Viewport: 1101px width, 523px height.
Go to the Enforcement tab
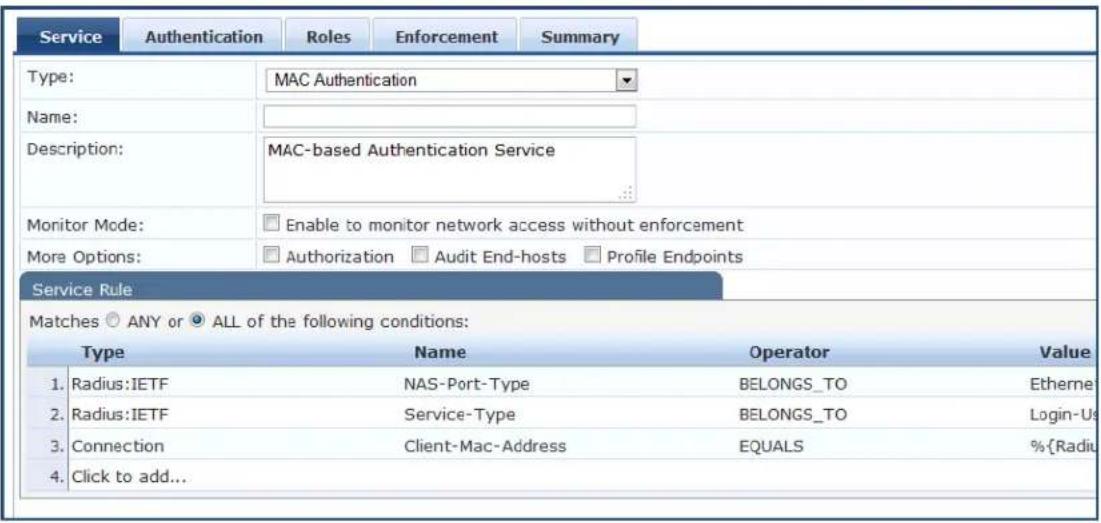point(446,37)
